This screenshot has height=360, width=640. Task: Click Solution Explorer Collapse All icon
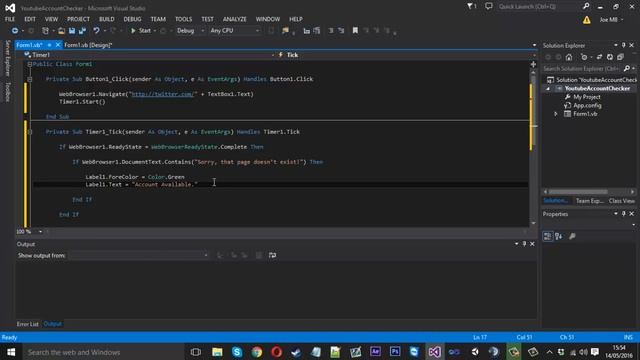(620, 57)
